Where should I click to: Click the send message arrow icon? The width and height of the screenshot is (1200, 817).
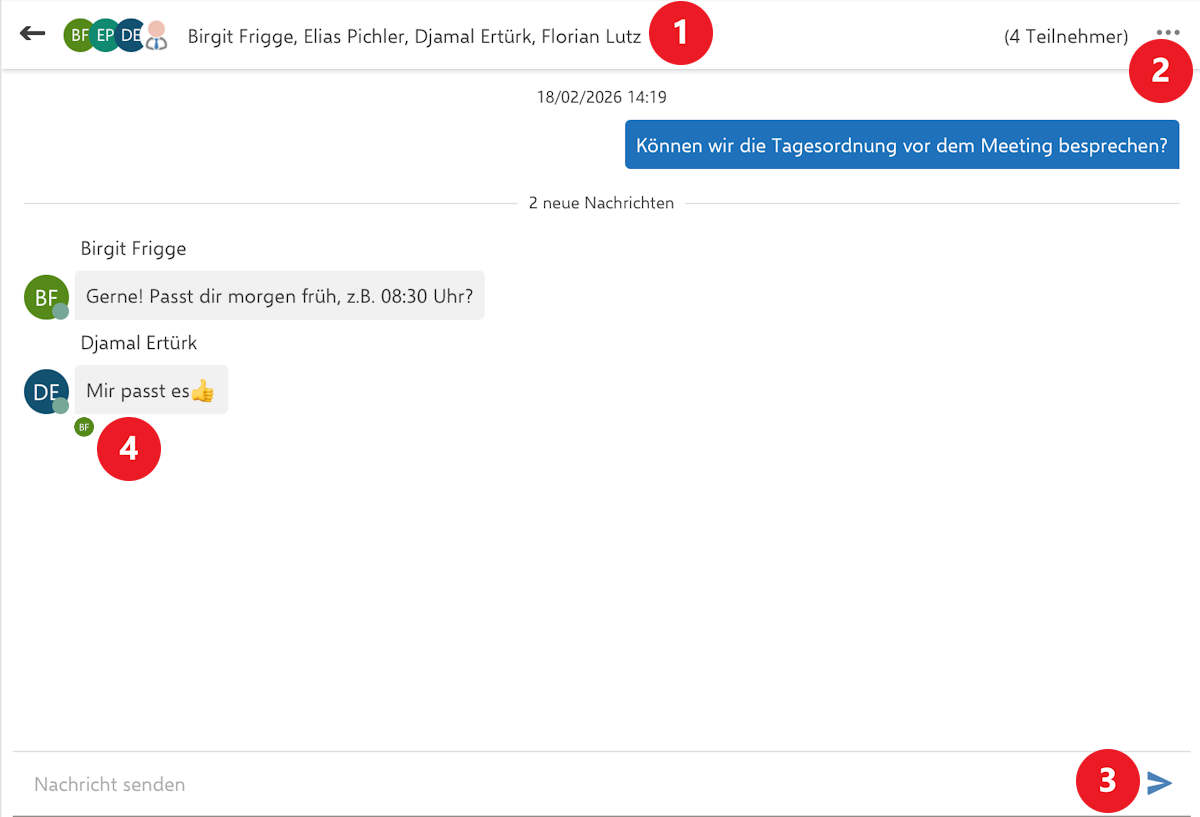(1159, 783)
